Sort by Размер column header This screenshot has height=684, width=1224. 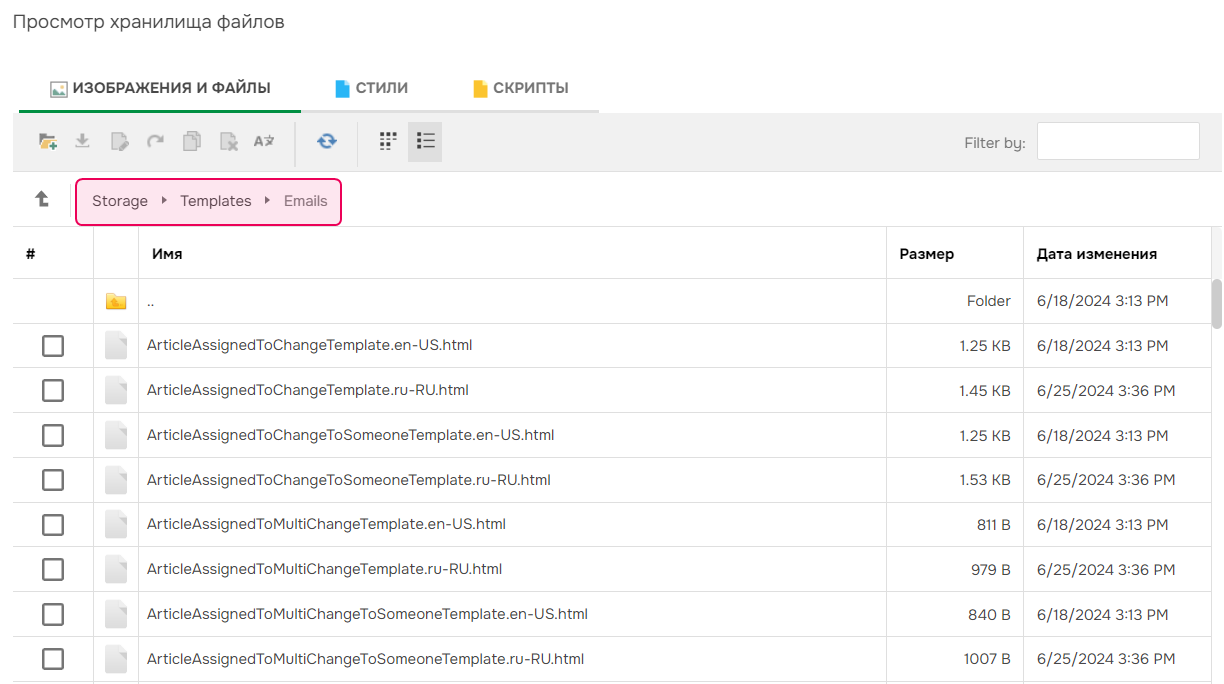926,254
